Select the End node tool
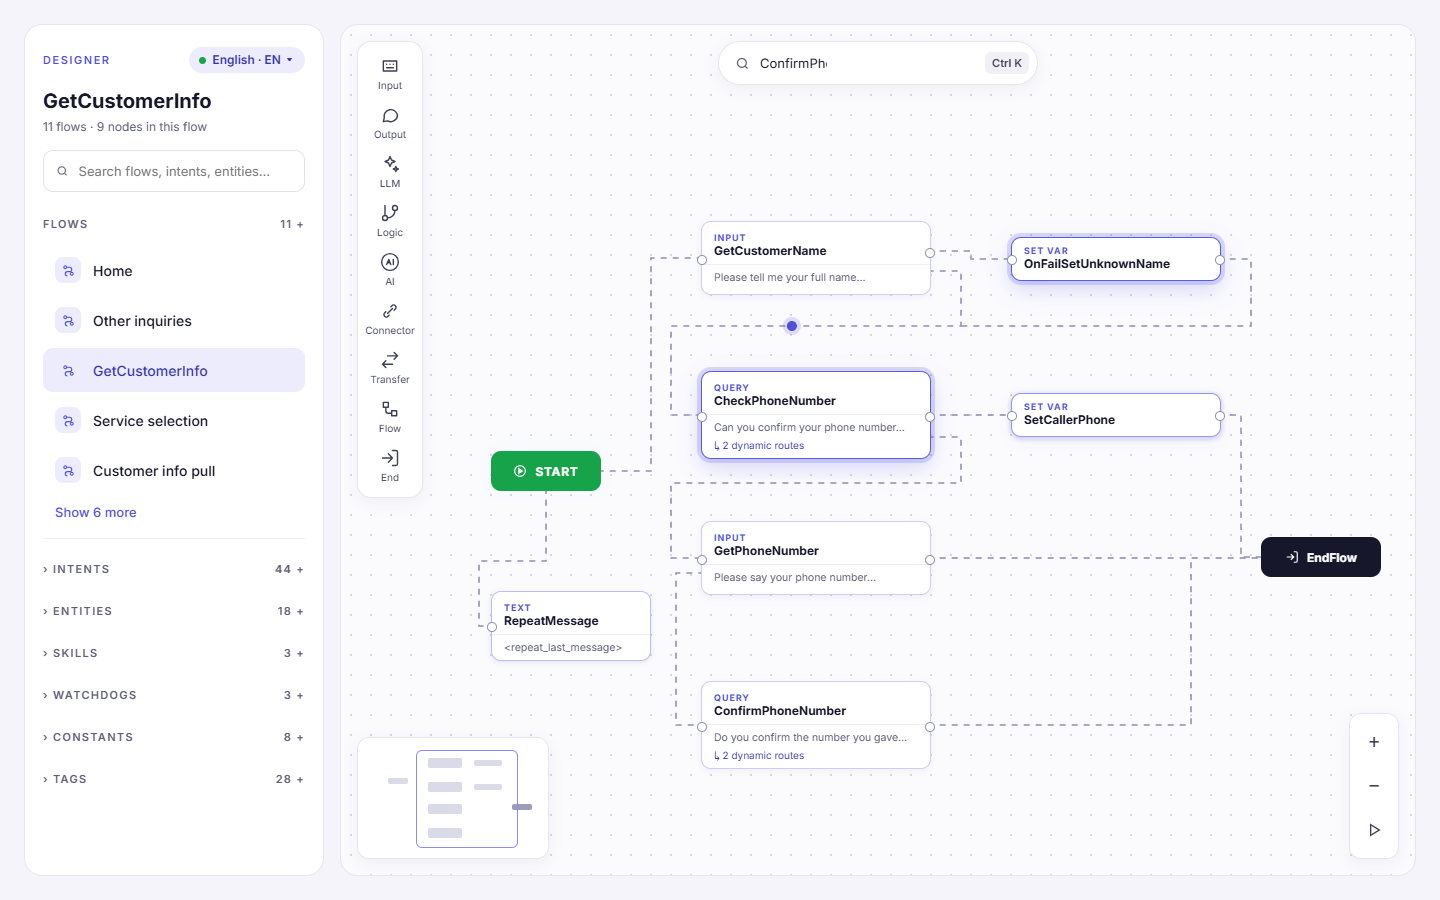Screen dimensions: 1440x900 click(390, 466)
